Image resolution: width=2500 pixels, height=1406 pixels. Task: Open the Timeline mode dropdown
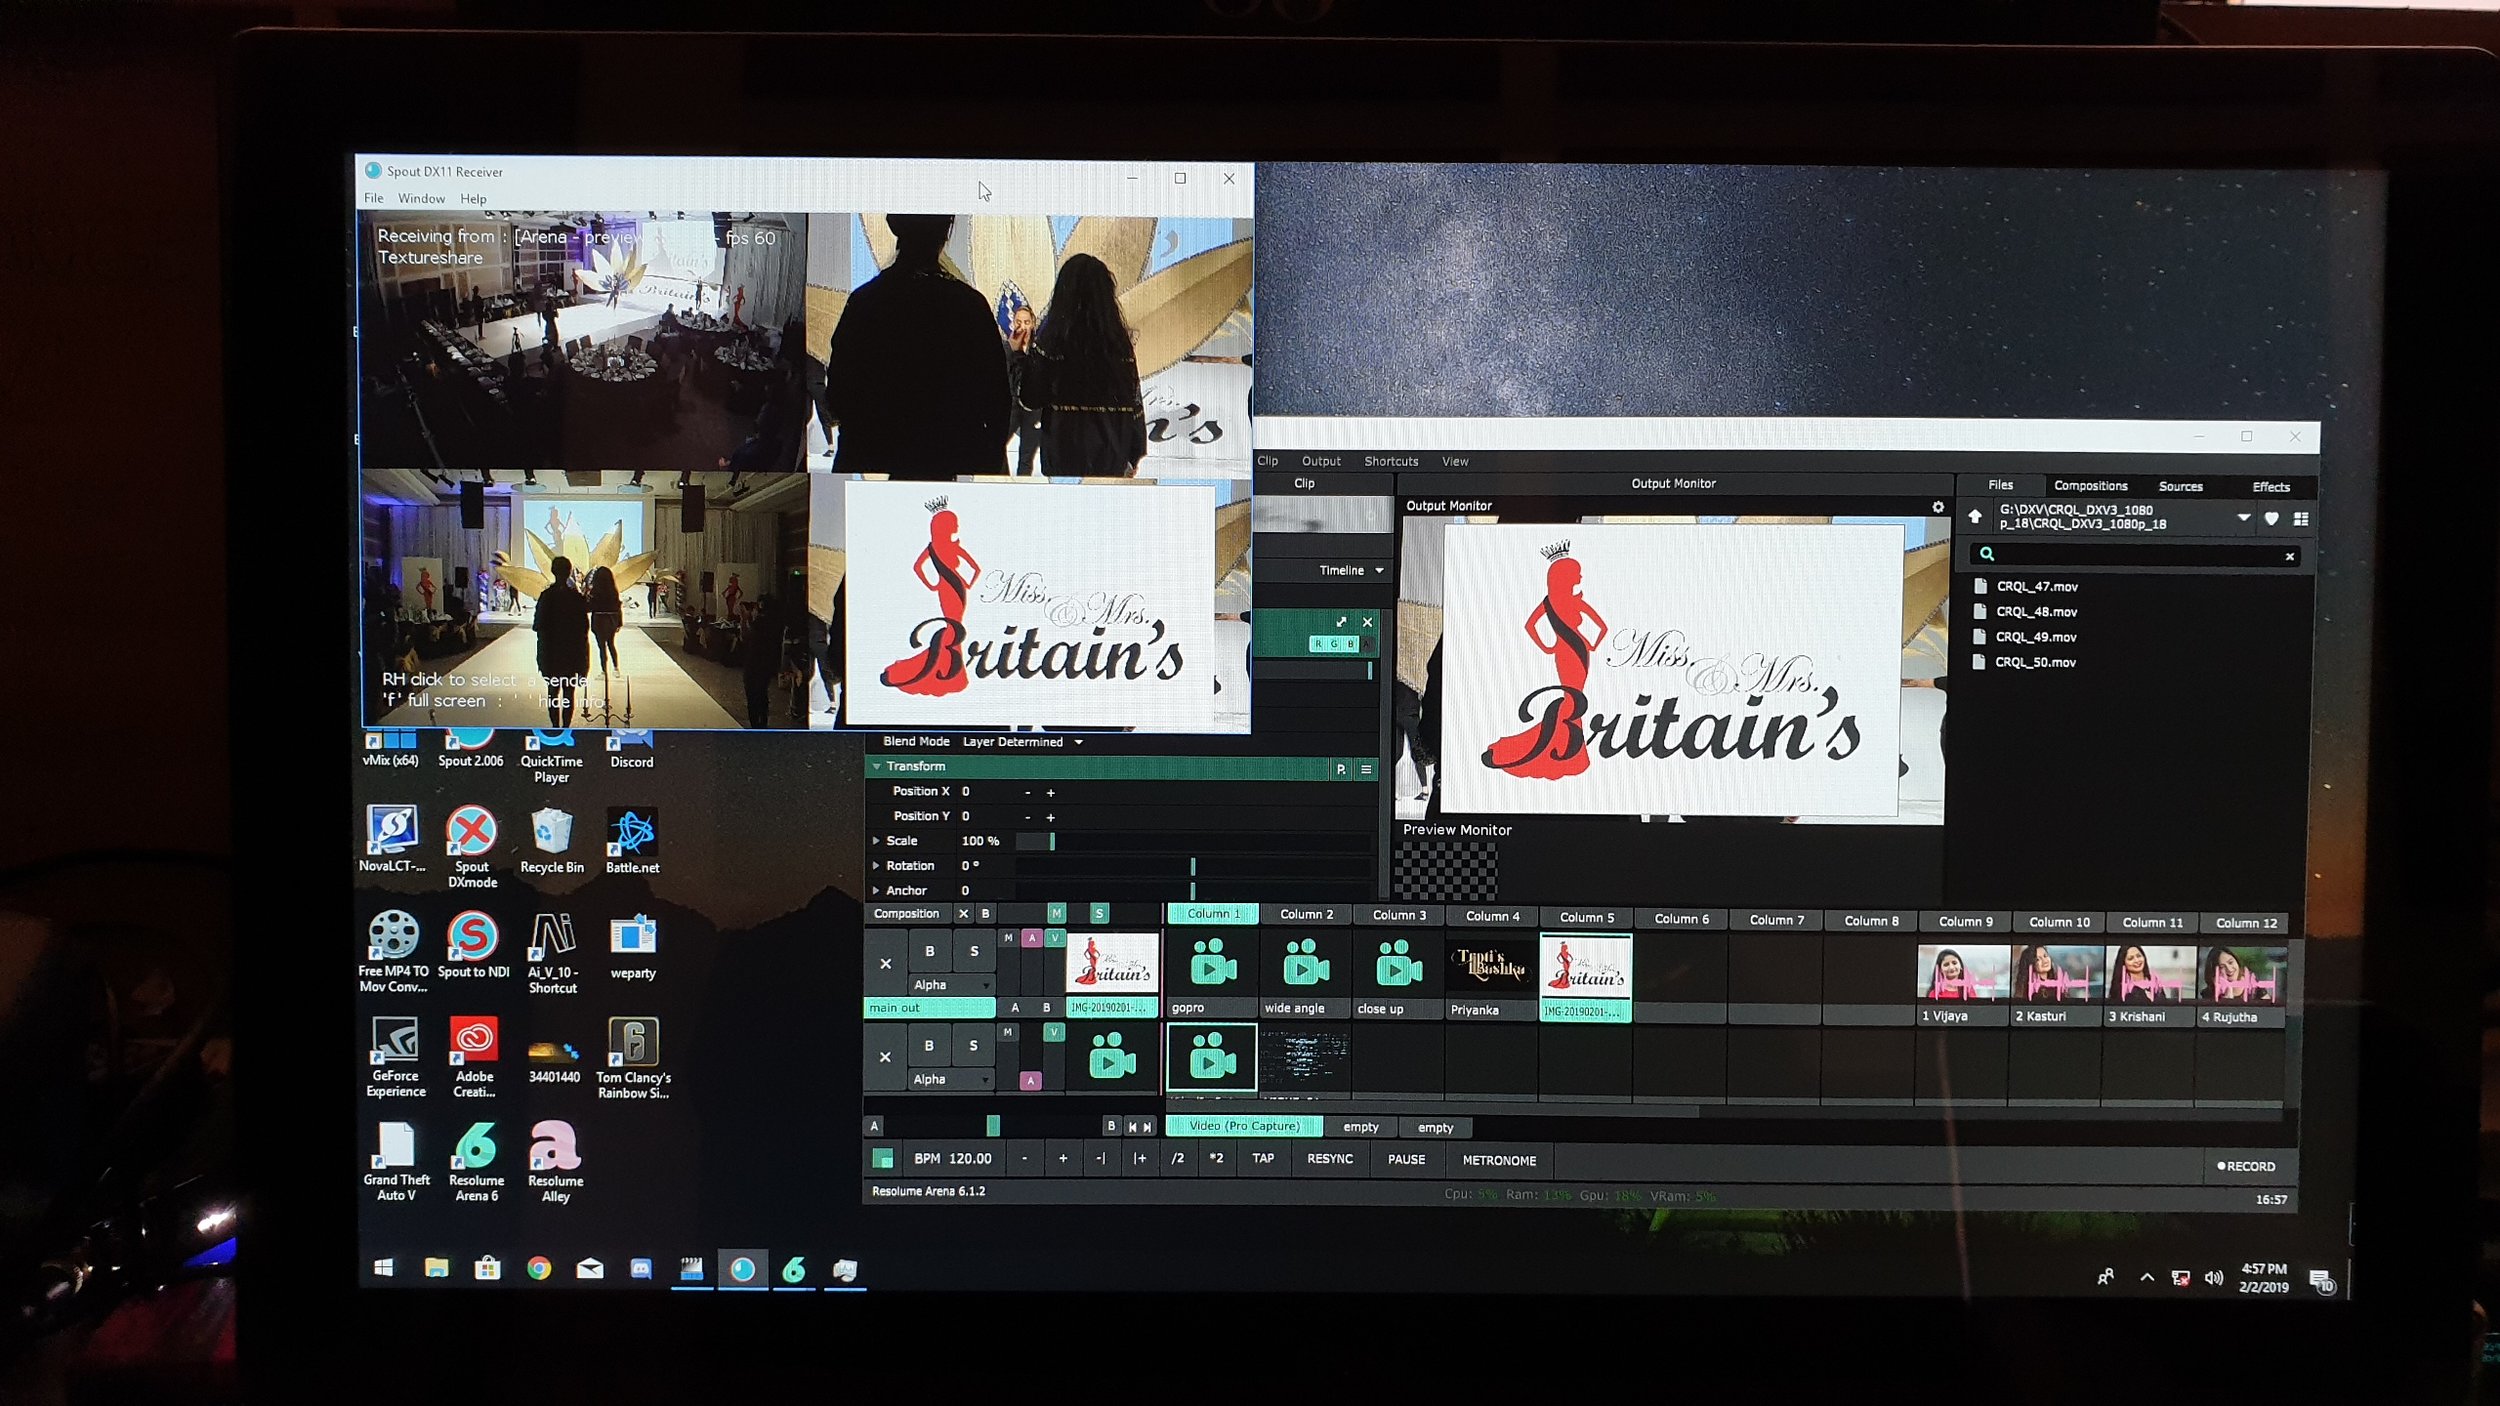pos(1351,570)
